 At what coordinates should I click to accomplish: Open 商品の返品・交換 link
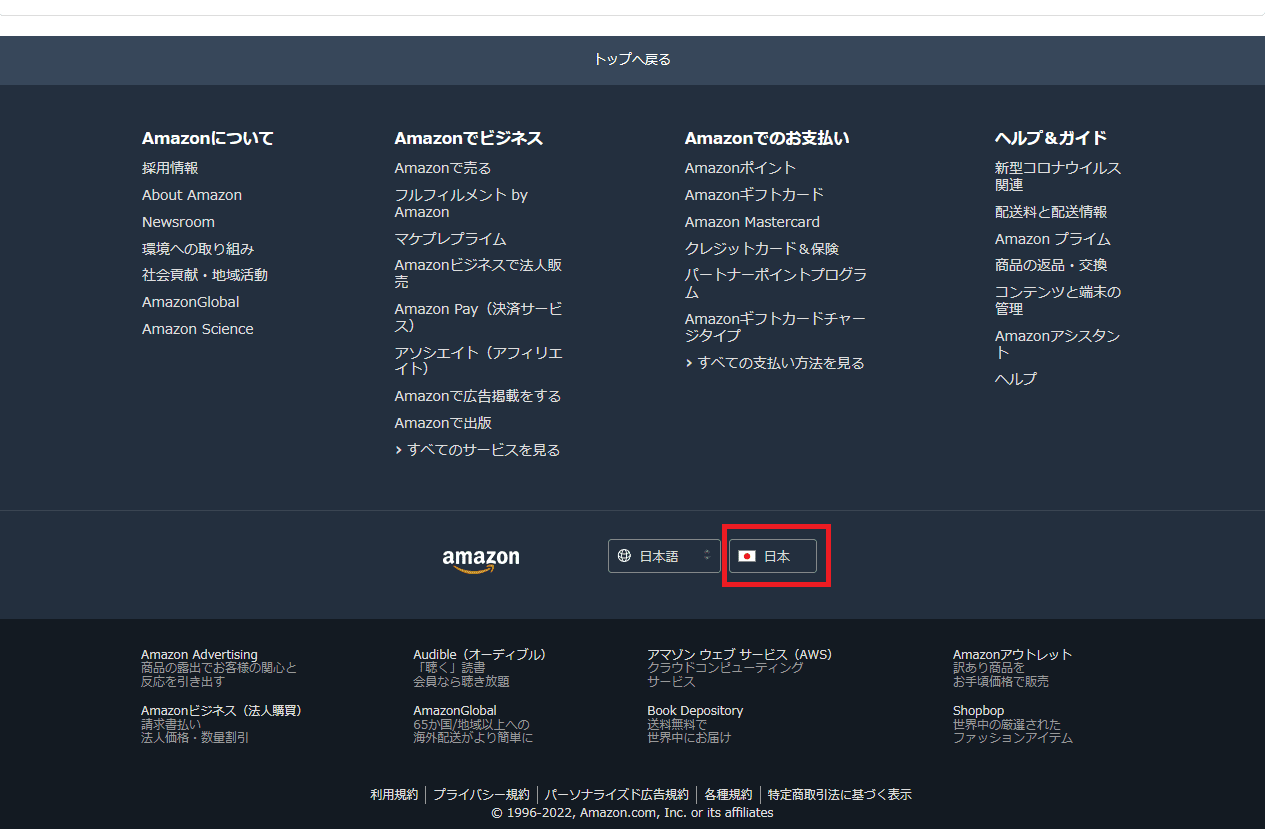tap(1051, 265)
